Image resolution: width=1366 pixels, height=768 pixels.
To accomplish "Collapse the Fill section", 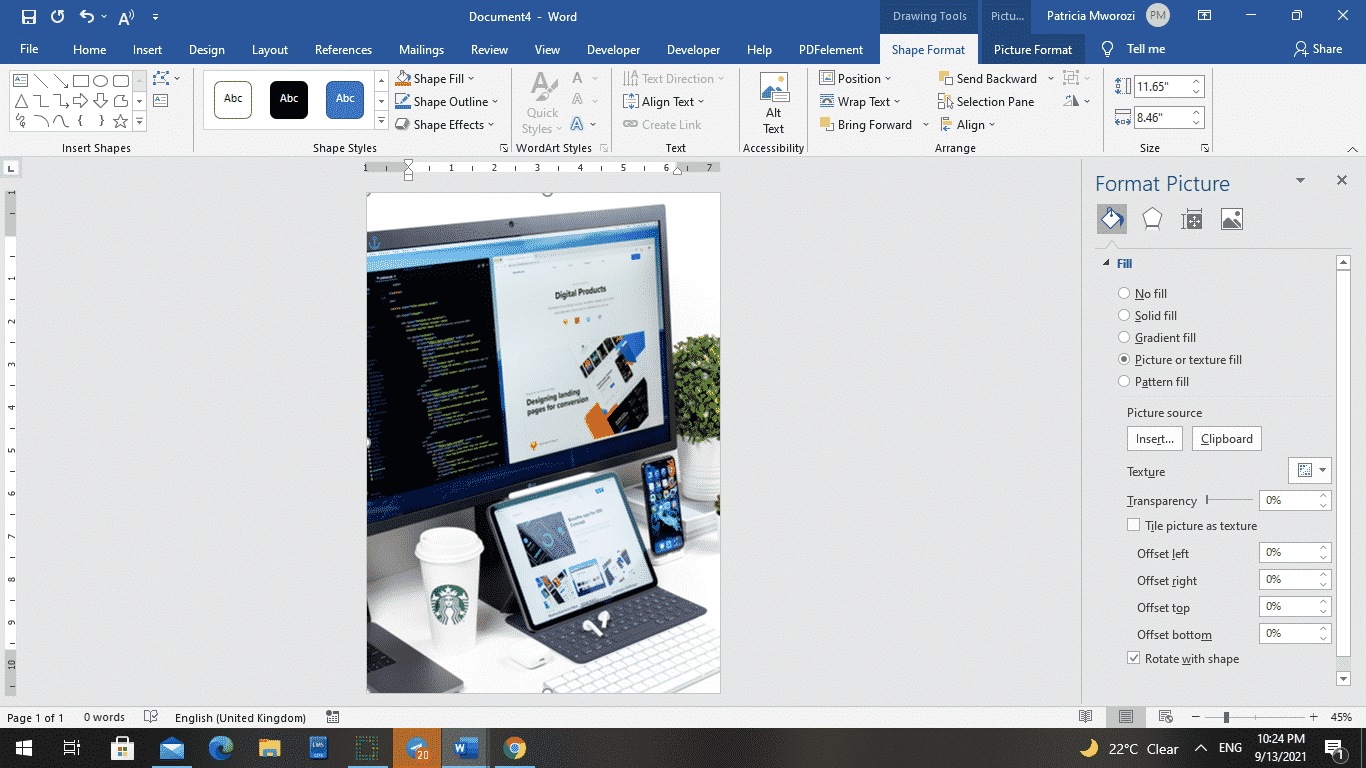I will pos(1107,263).
